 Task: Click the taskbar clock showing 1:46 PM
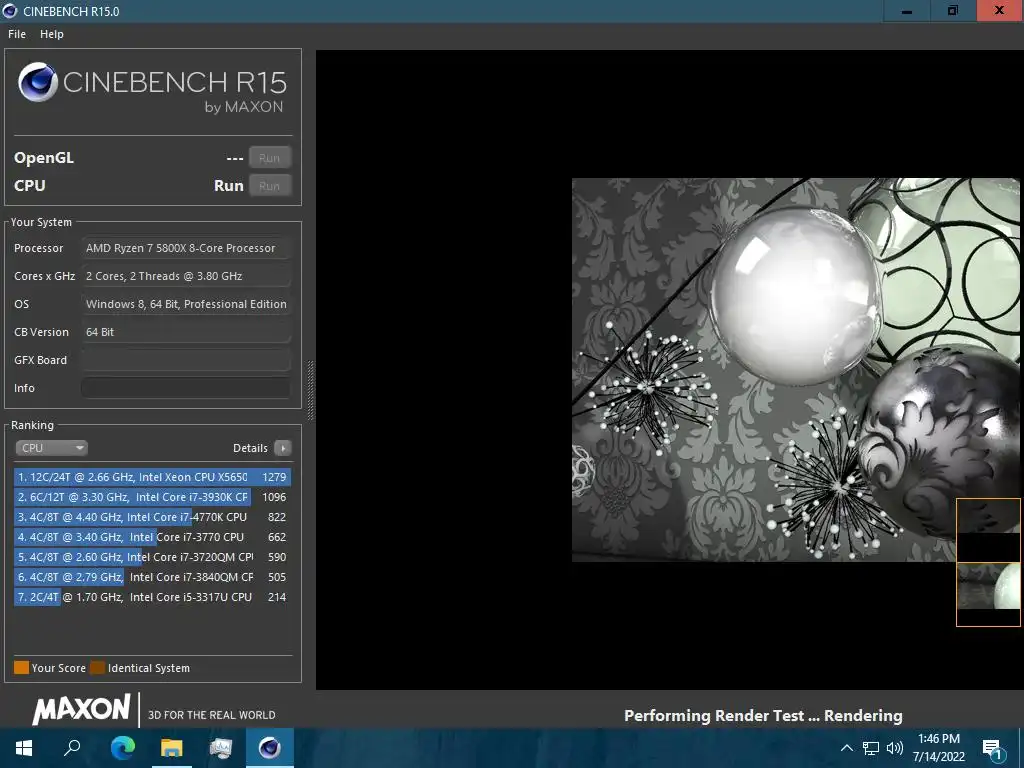[938, 748]
